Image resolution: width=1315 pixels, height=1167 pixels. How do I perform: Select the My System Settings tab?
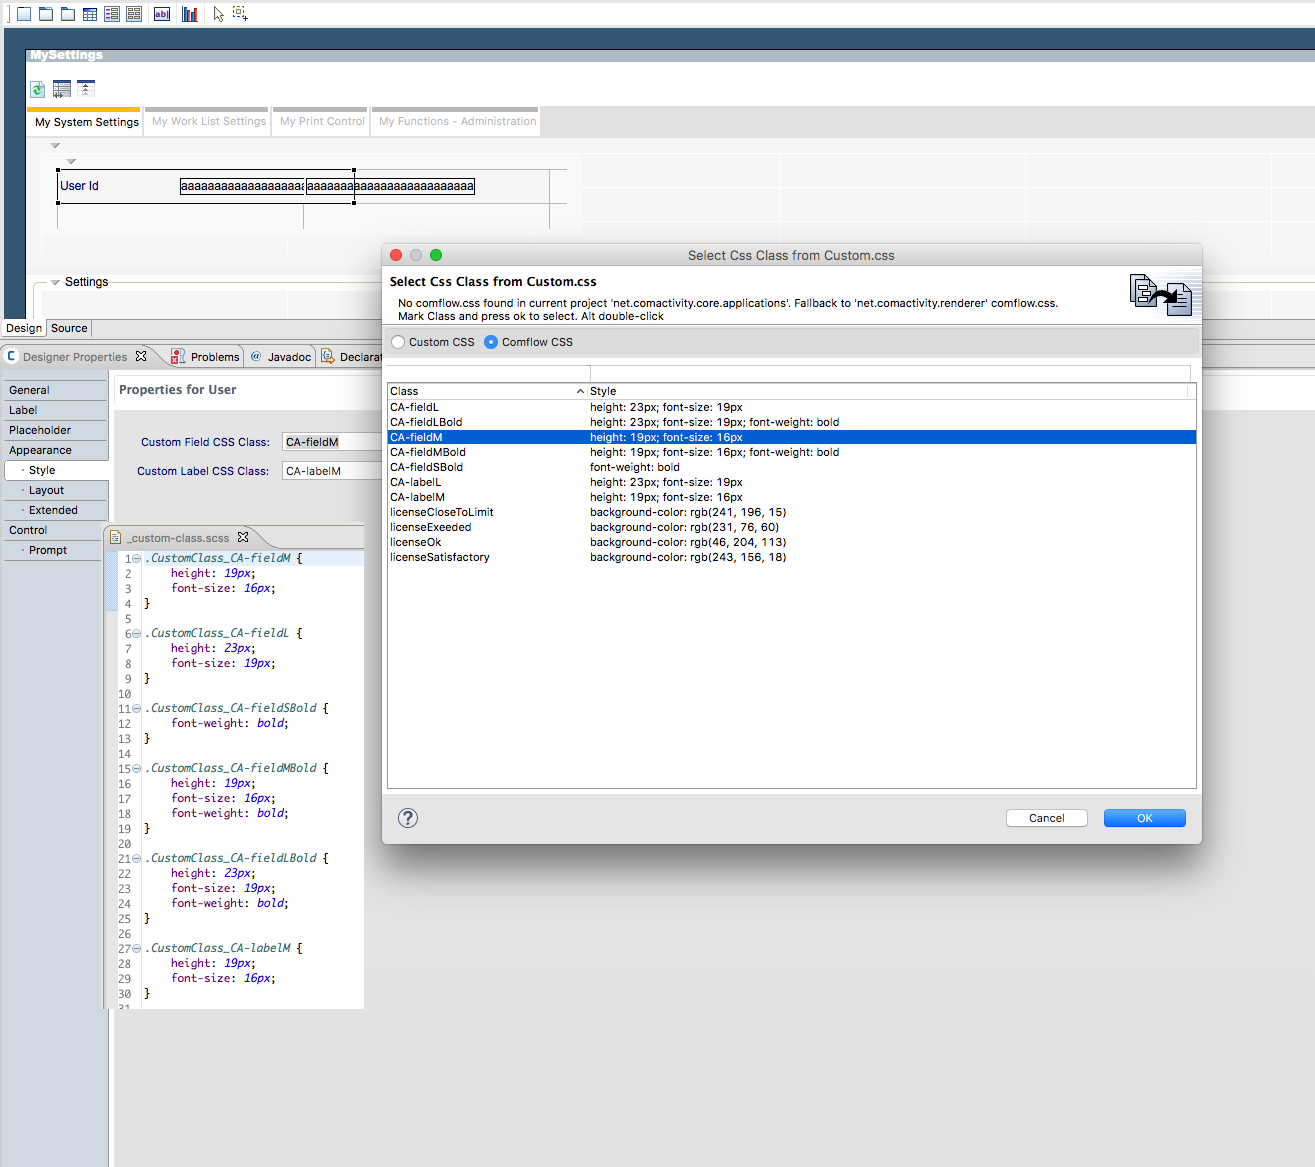pos(86,122)
